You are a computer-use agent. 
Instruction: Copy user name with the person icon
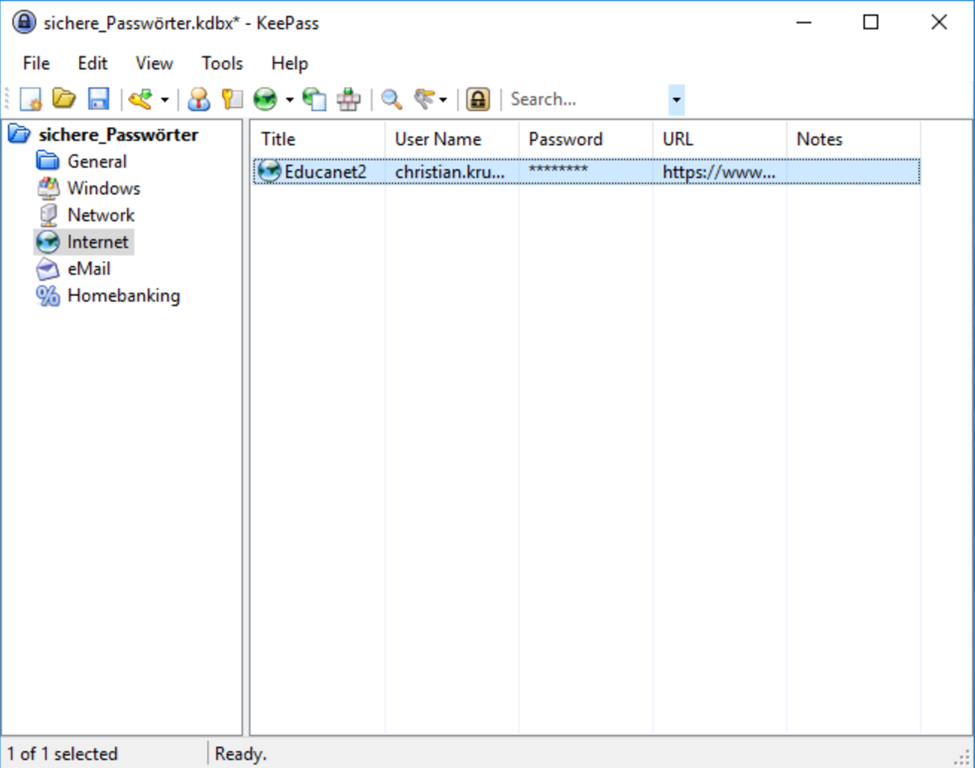(199, 99)
